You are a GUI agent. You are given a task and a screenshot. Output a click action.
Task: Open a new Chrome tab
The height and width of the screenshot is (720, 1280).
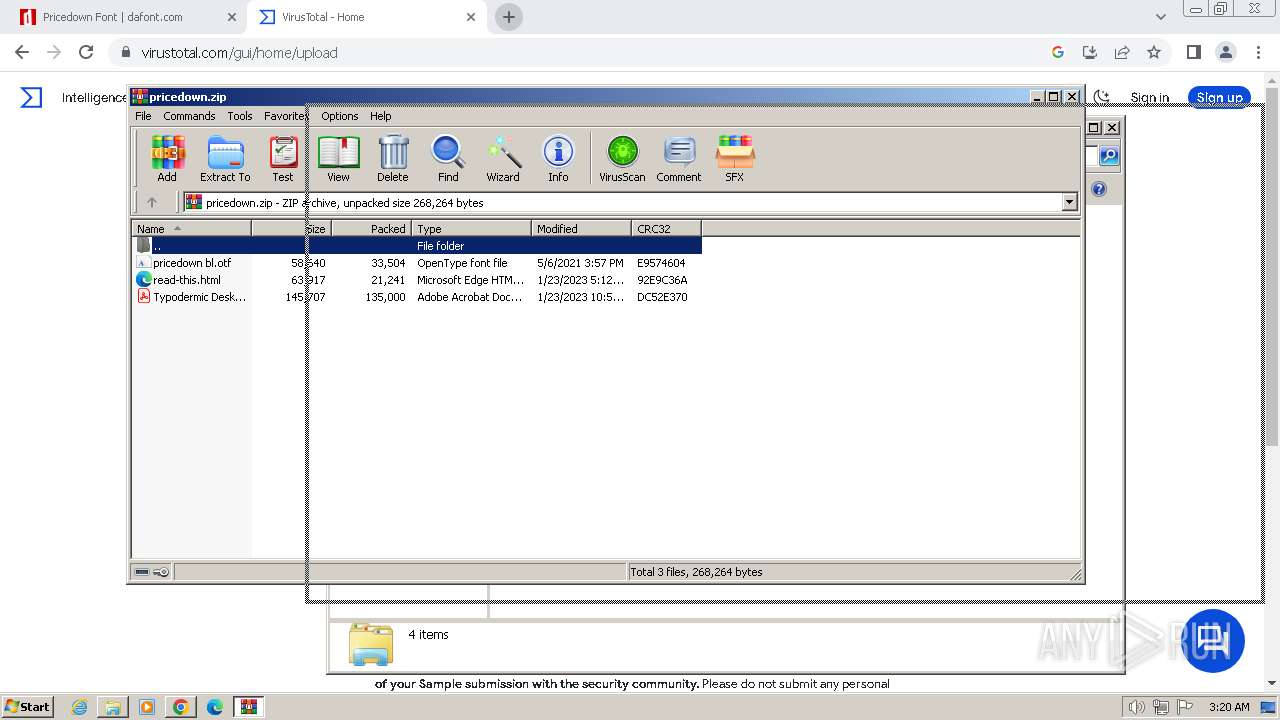tap(509, 17)
